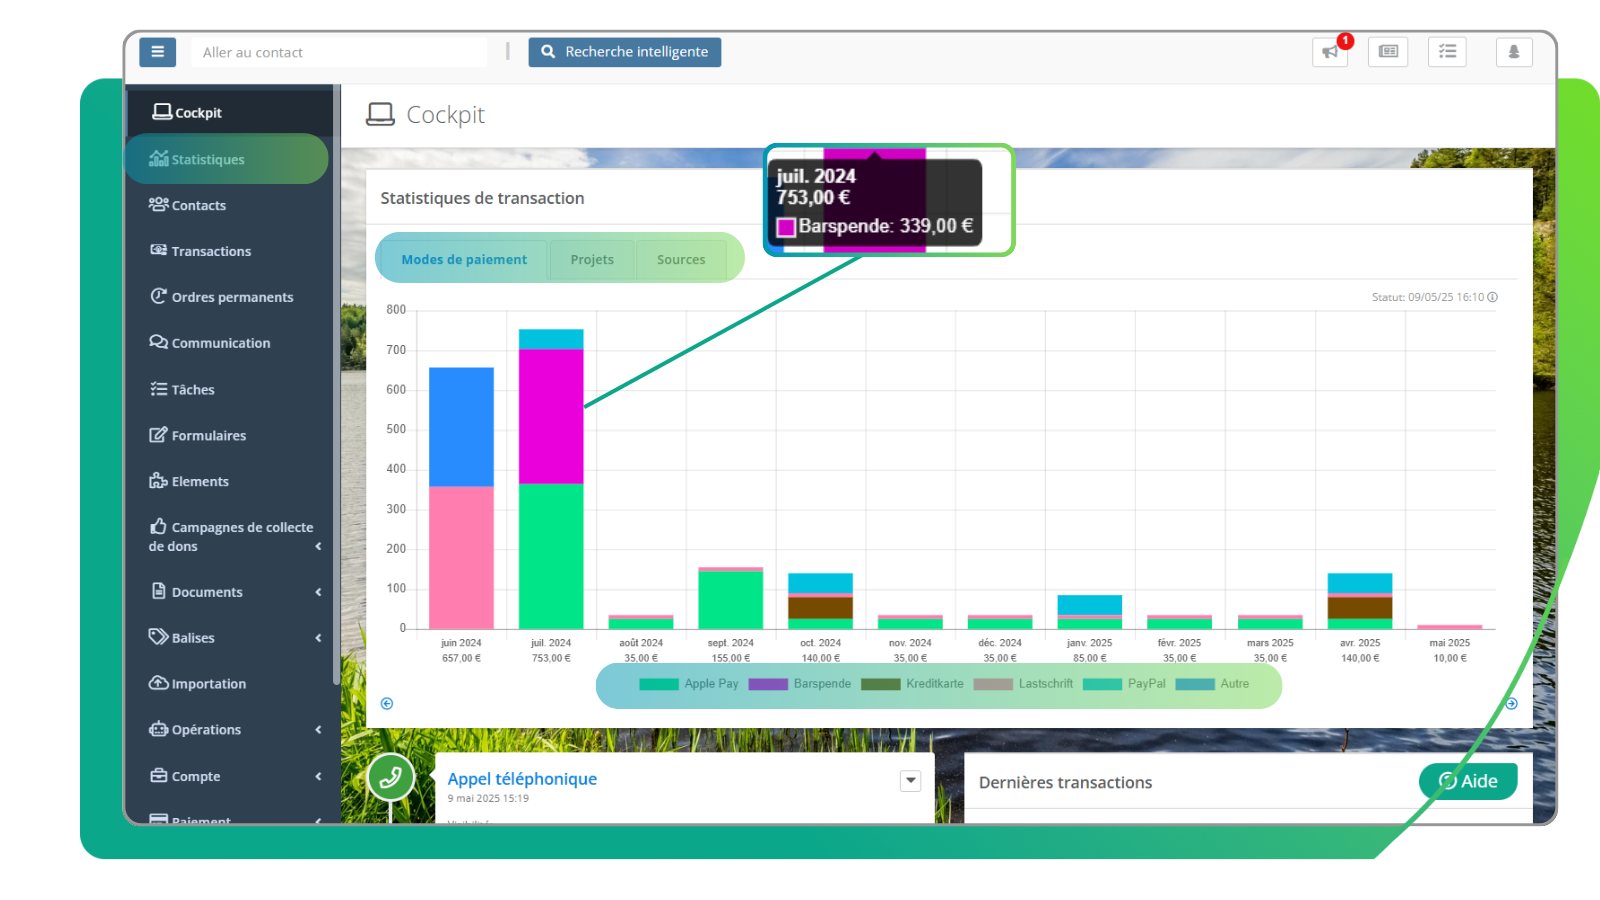
Task: Click the Barspende legend color swatch
Action: click(x=768, y=684)
